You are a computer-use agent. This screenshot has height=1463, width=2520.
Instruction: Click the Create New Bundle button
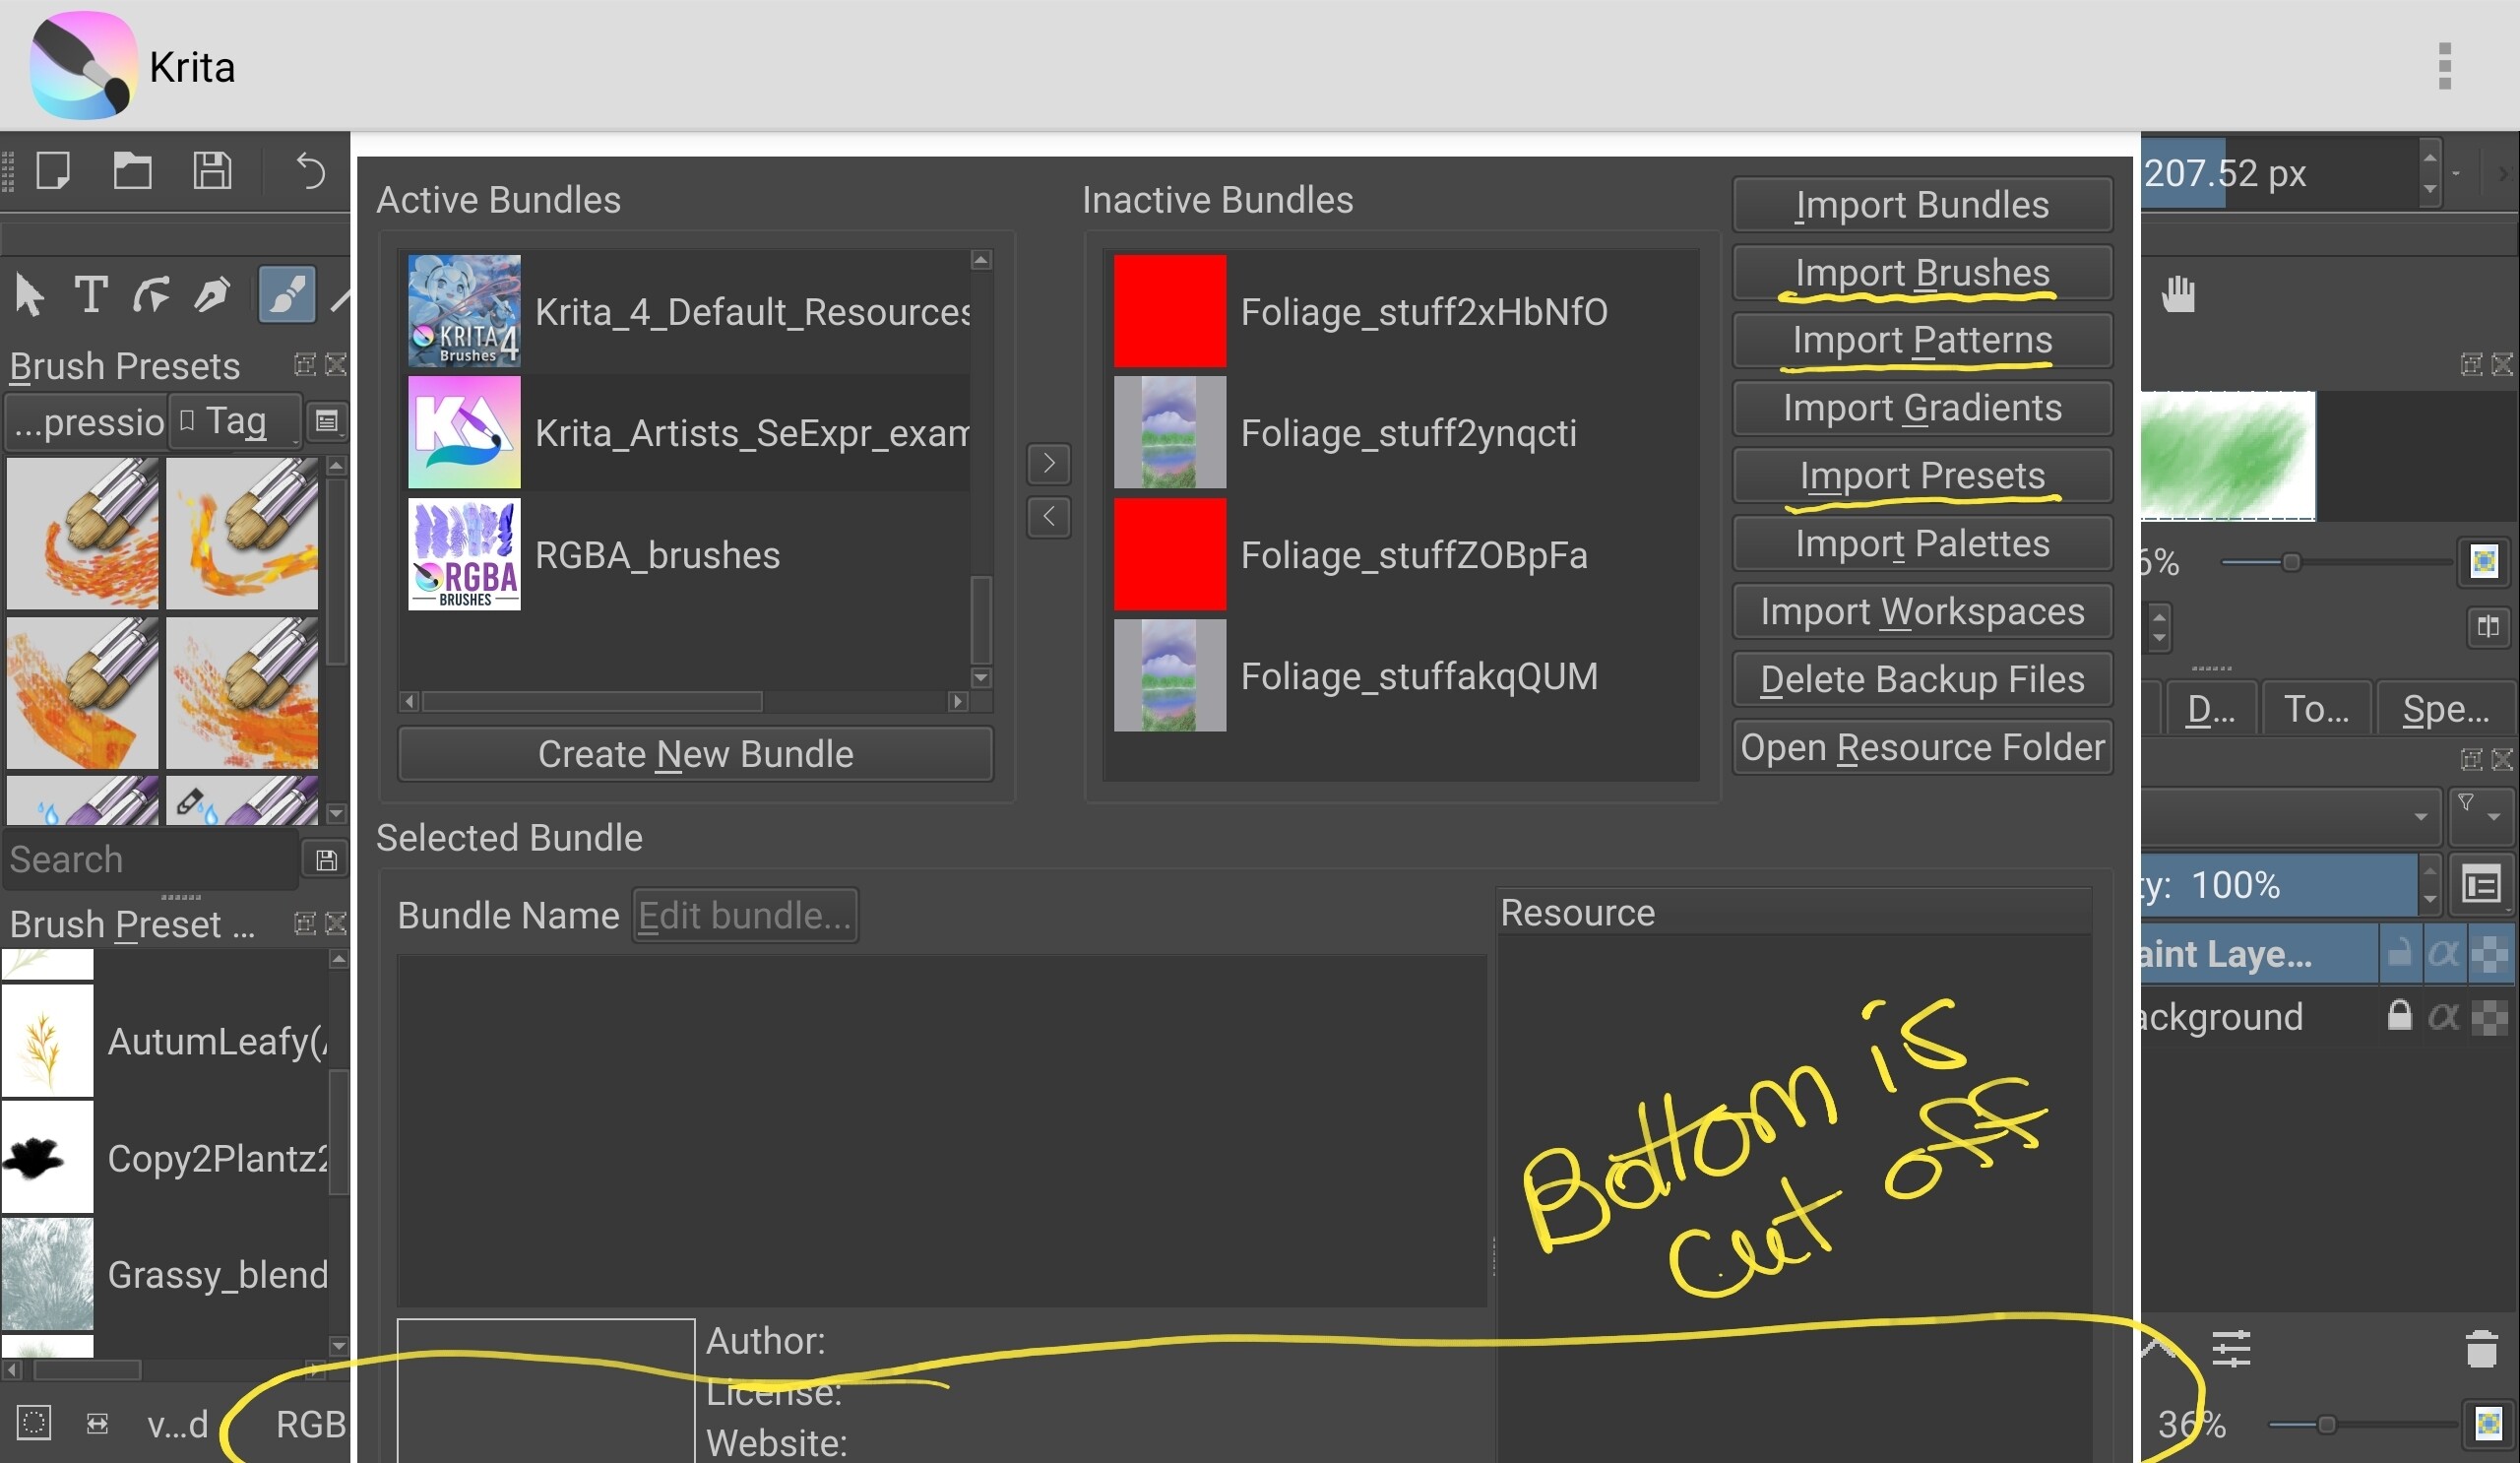(x=695, y=754)
